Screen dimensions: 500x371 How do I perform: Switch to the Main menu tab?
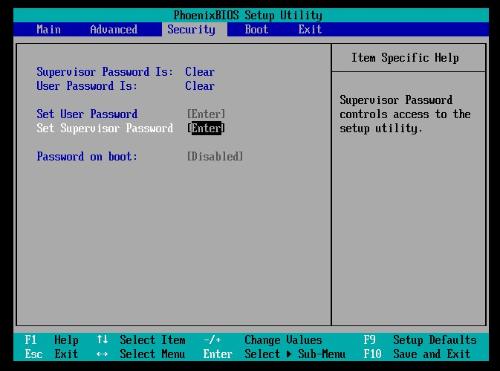pos(49,29)
